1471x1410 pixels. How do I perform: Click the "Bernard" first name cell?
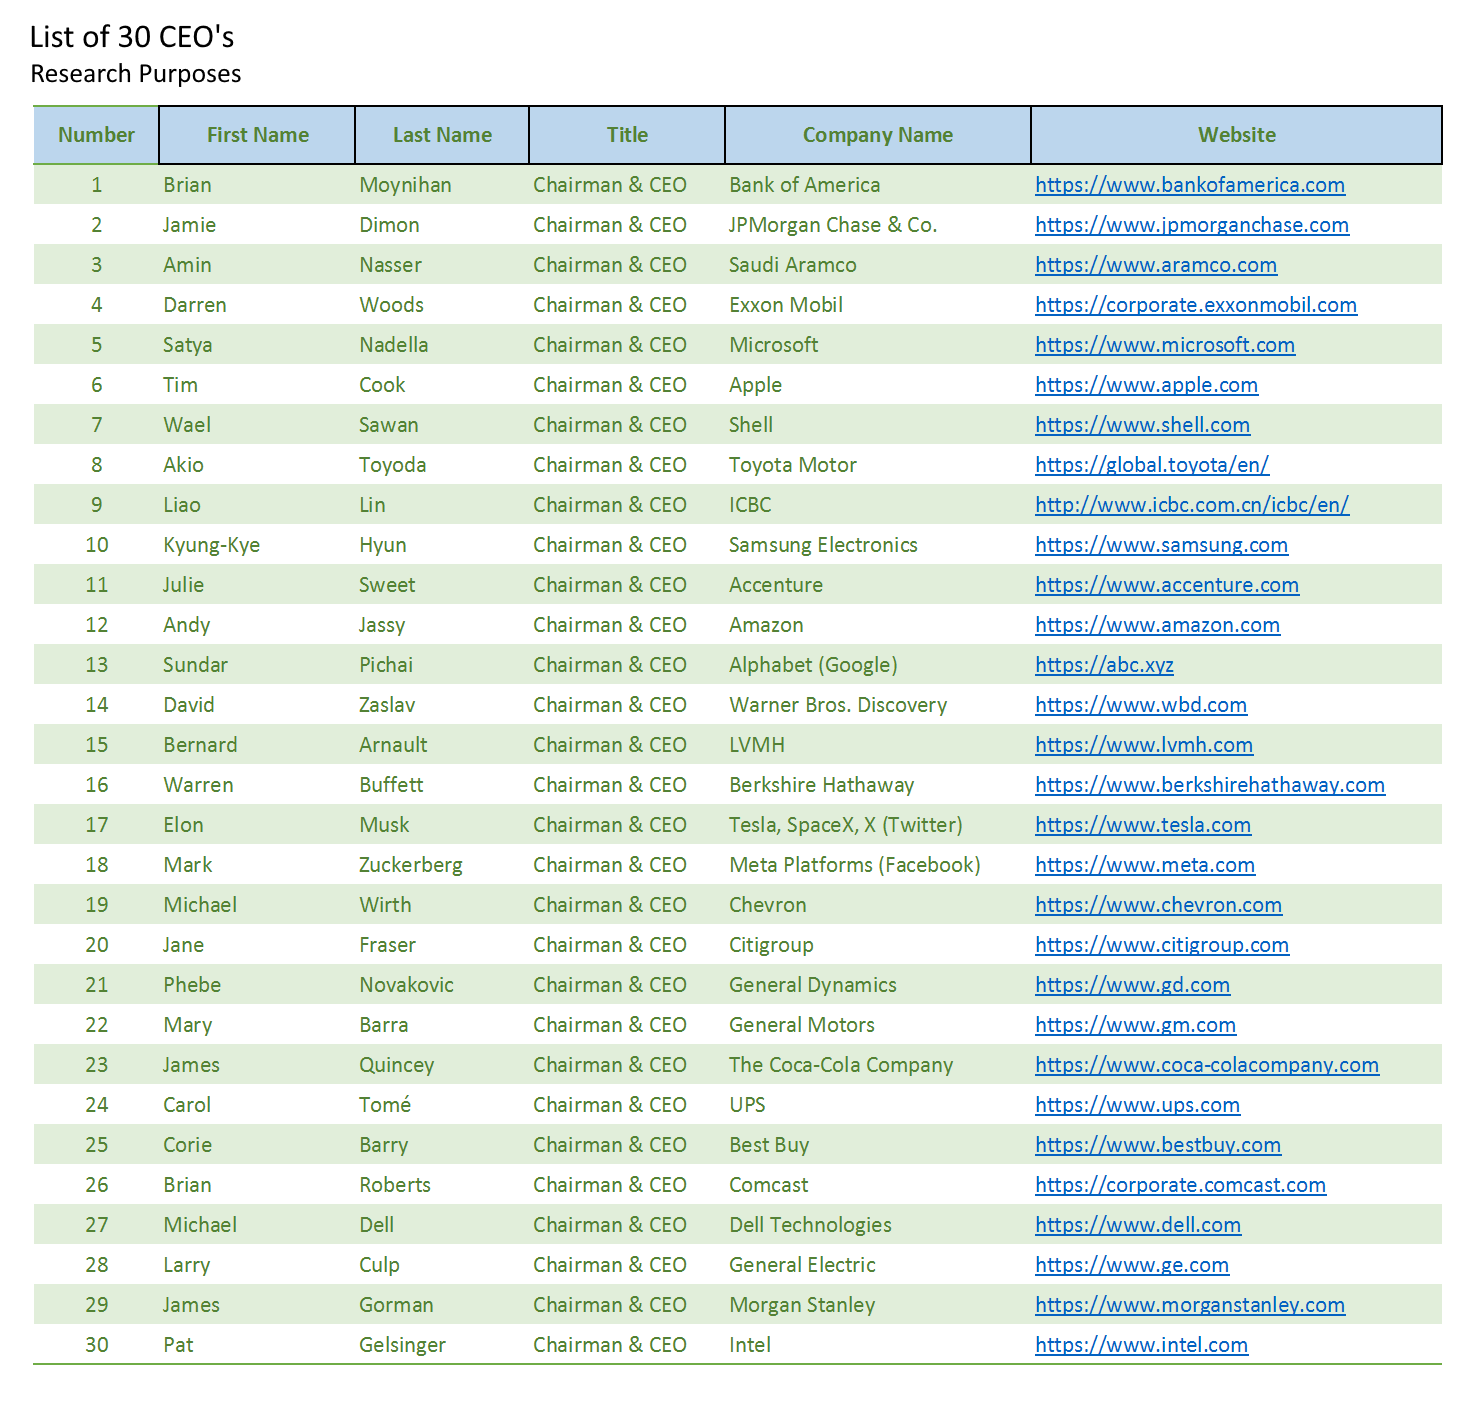(200, 745)
